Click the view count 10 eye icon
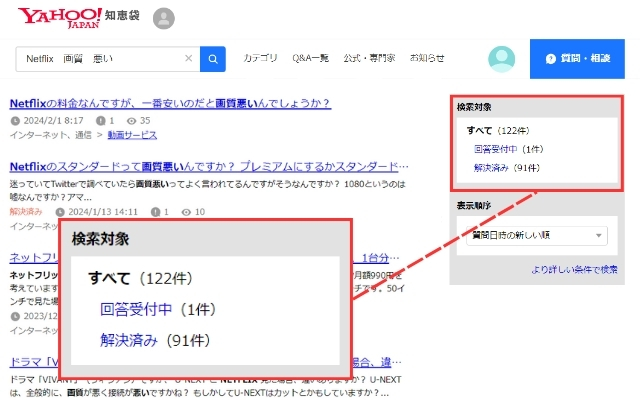 coord(186,212)
